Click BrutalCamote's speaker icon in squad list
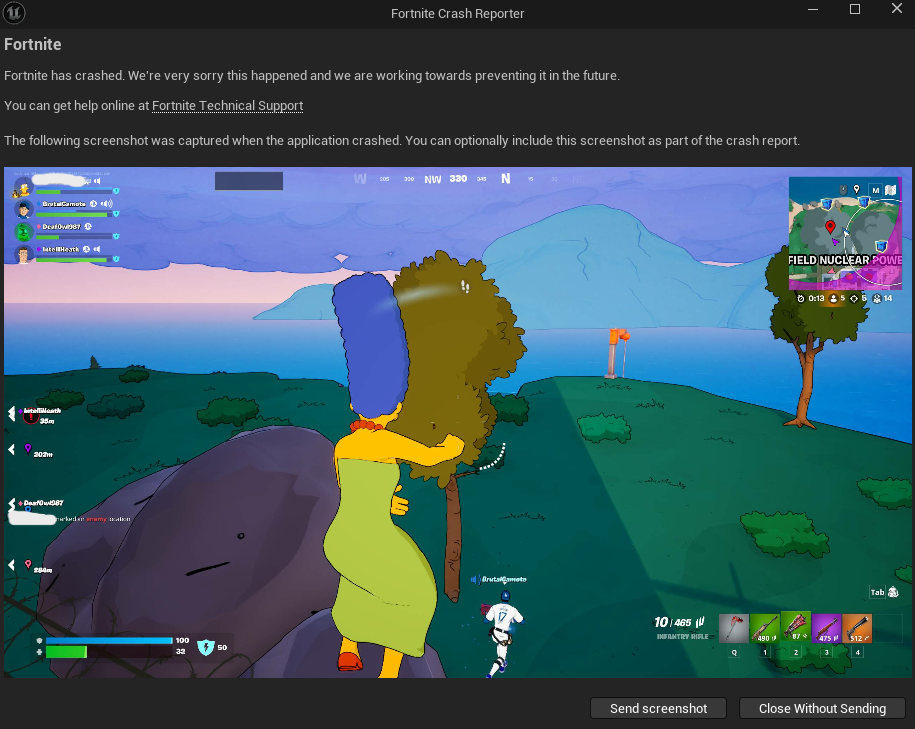915x729 pixels. click(106, 204)
